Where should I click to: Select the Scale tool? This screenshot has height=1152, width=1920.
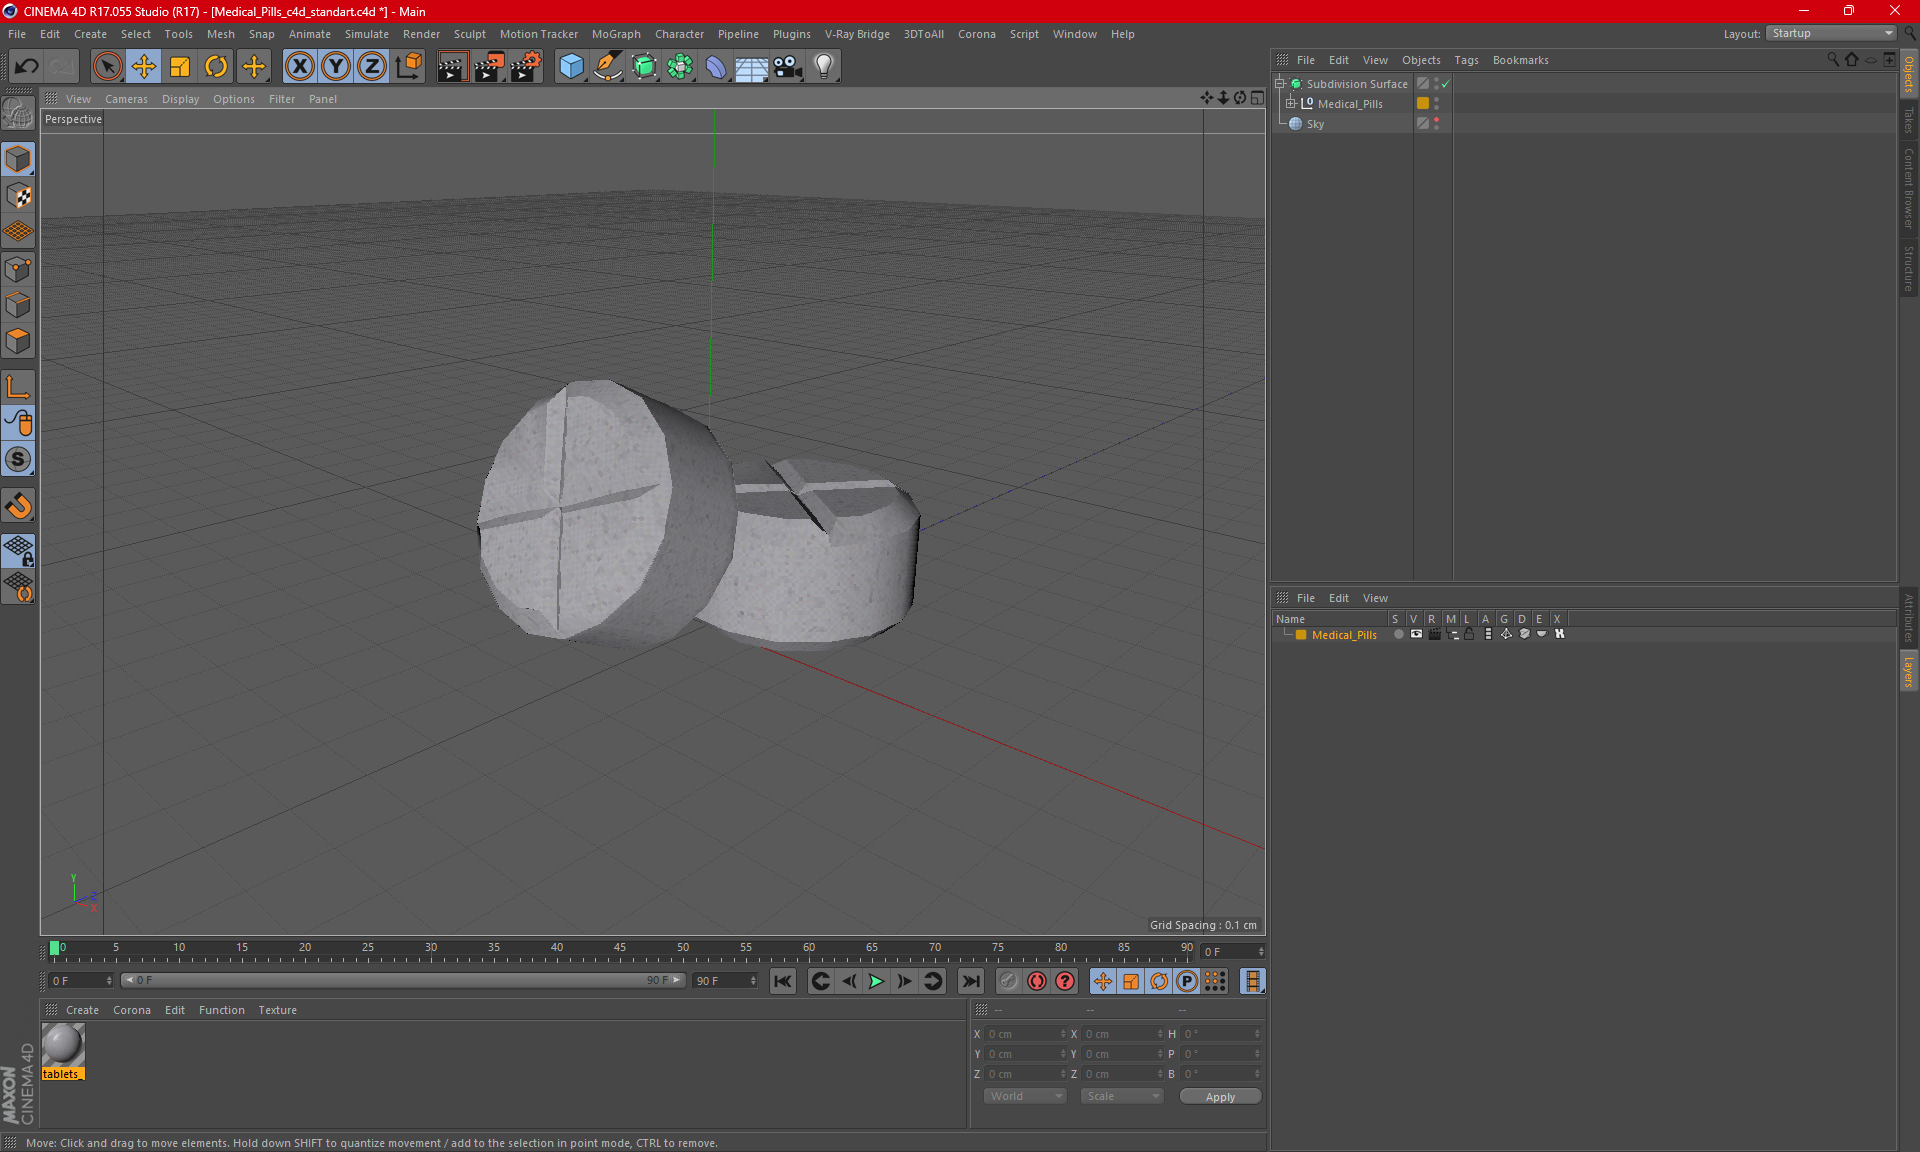point(180,66)
